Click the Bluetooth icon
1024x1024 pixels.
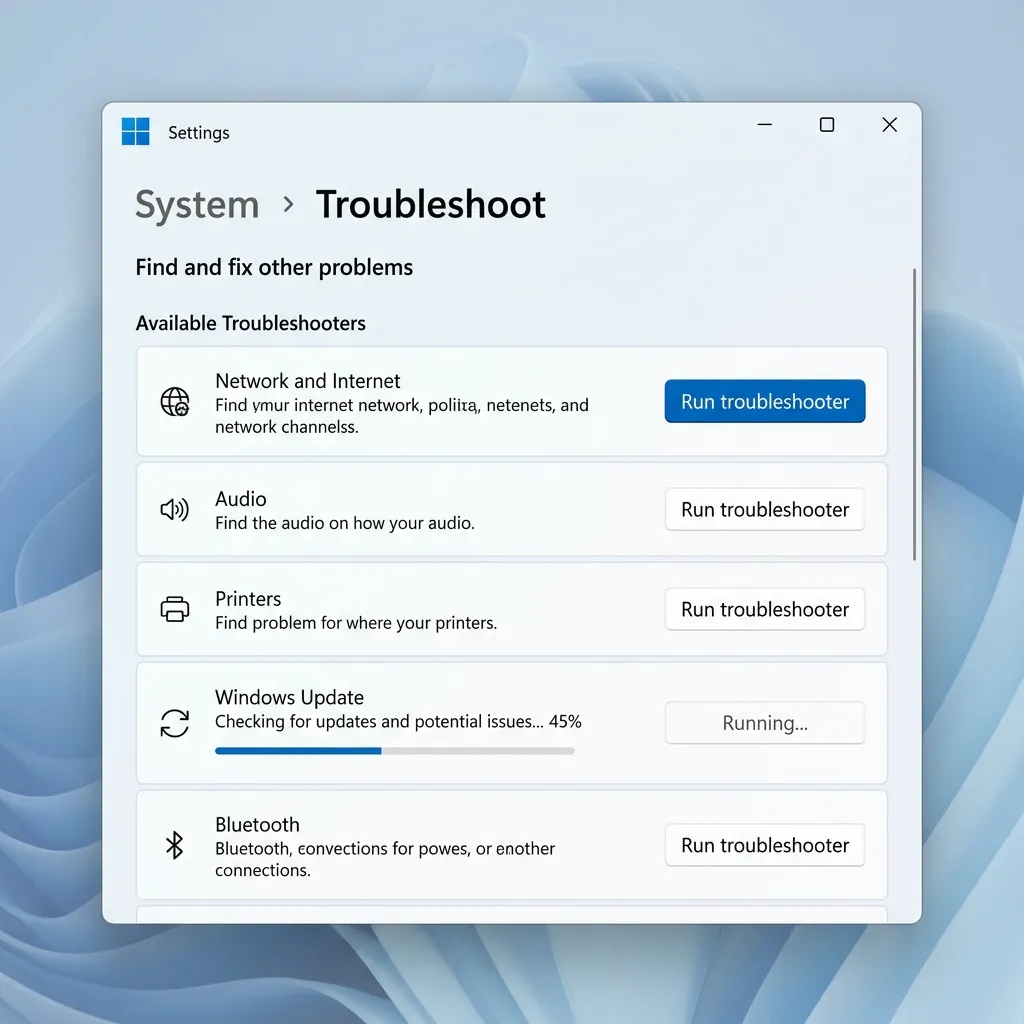pos(174,845)
